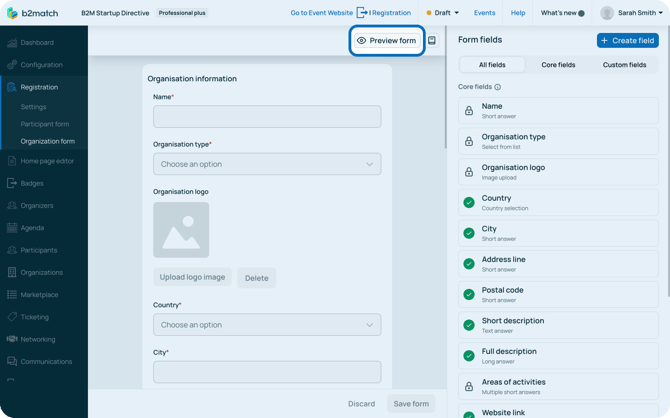Viewport: 670px width, 418px height.
Task: Click the organisation Name input field
Action: coord(267,117)
